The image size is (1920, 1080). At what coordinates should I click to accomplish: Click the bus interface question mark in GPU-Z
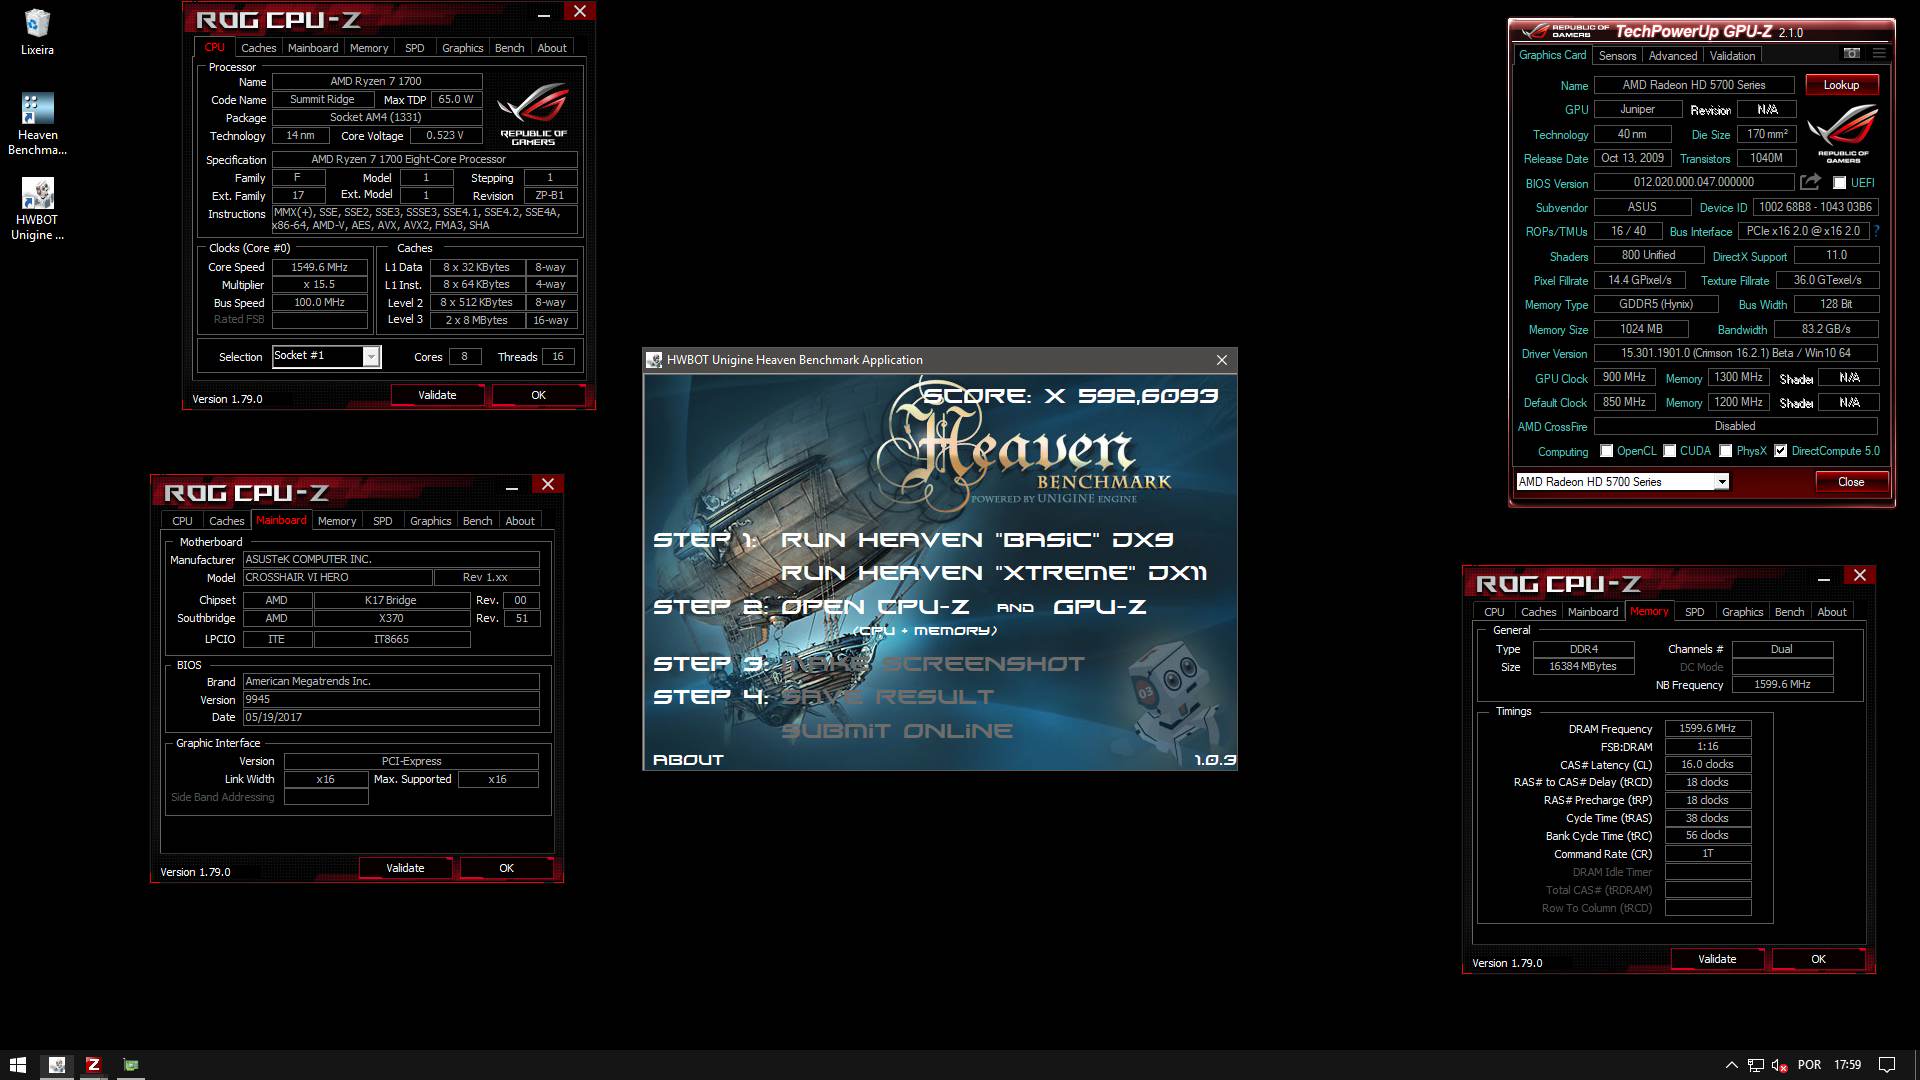coord(1876,231)
